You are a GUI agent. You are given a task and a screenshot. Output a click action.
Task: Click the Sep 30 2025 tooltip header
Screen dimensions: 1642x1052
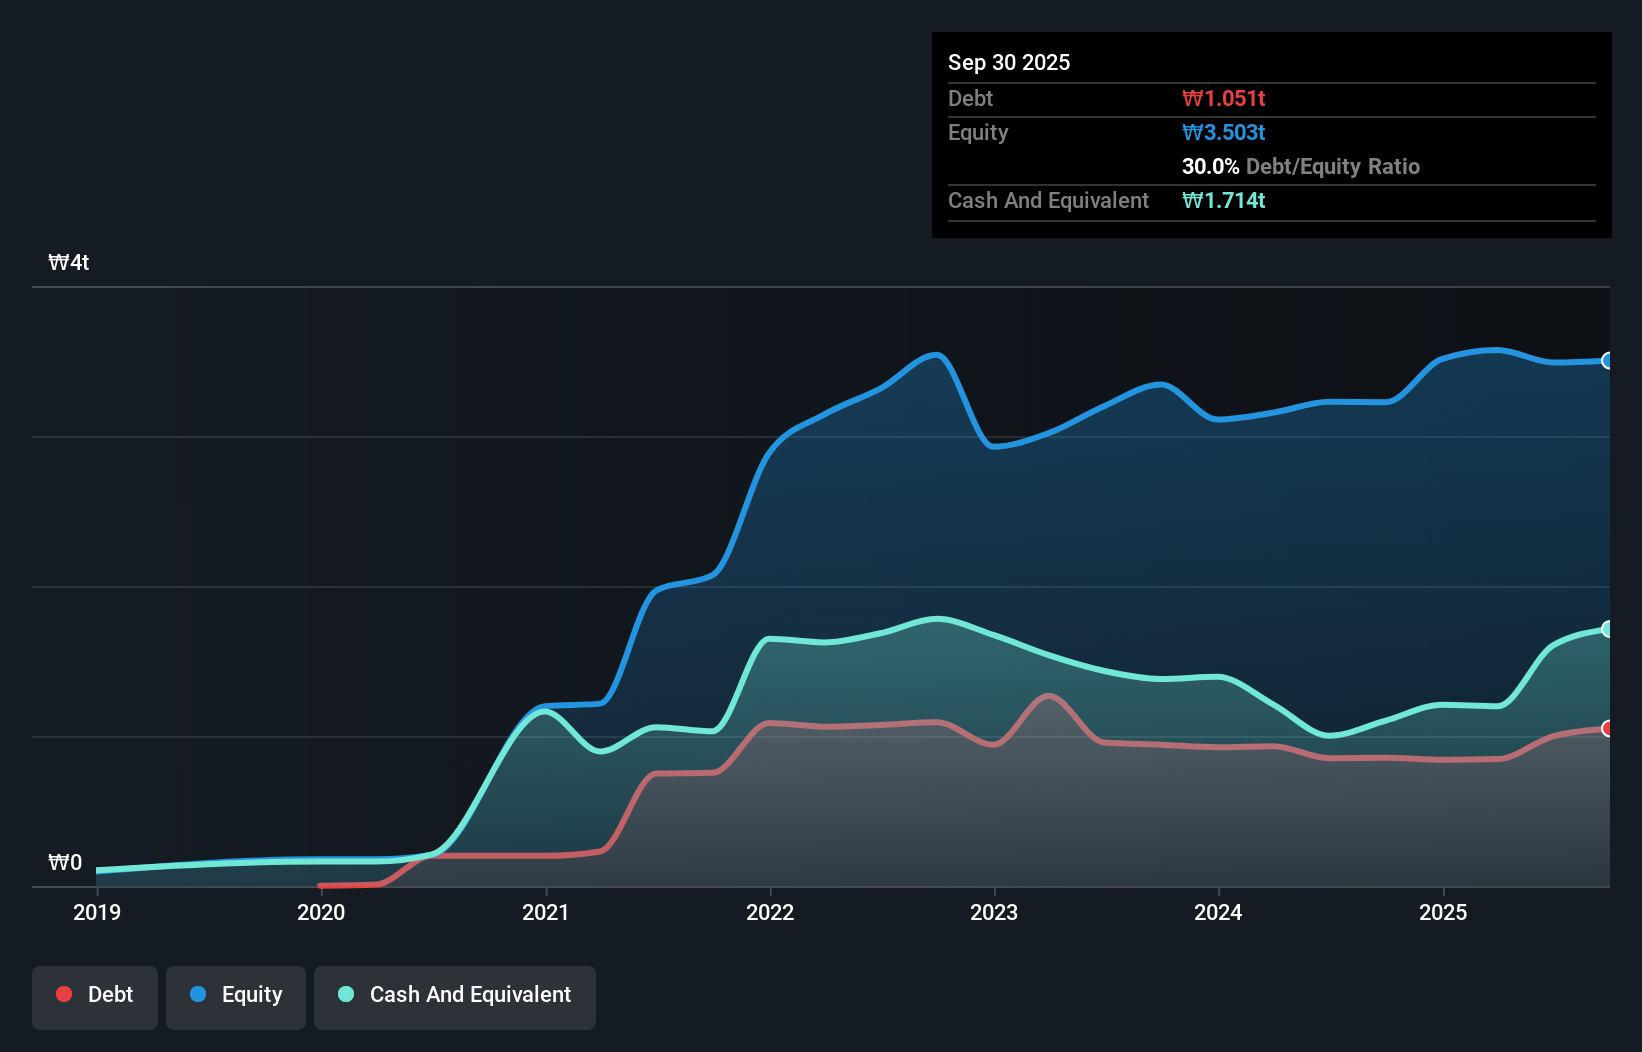[x=1009, y=62]
